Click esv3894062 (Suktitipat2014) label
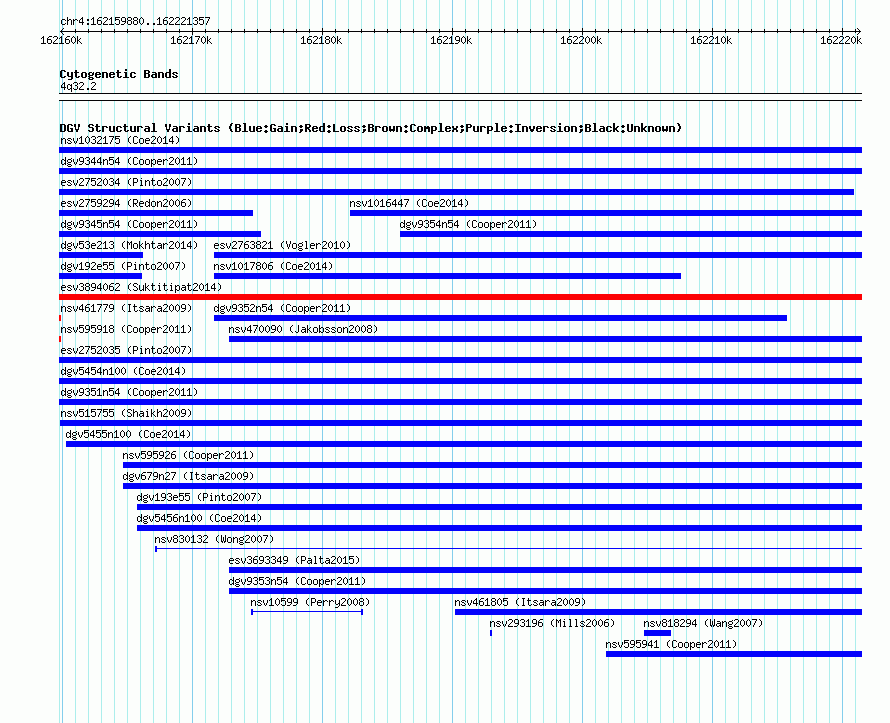 point(141,287)
